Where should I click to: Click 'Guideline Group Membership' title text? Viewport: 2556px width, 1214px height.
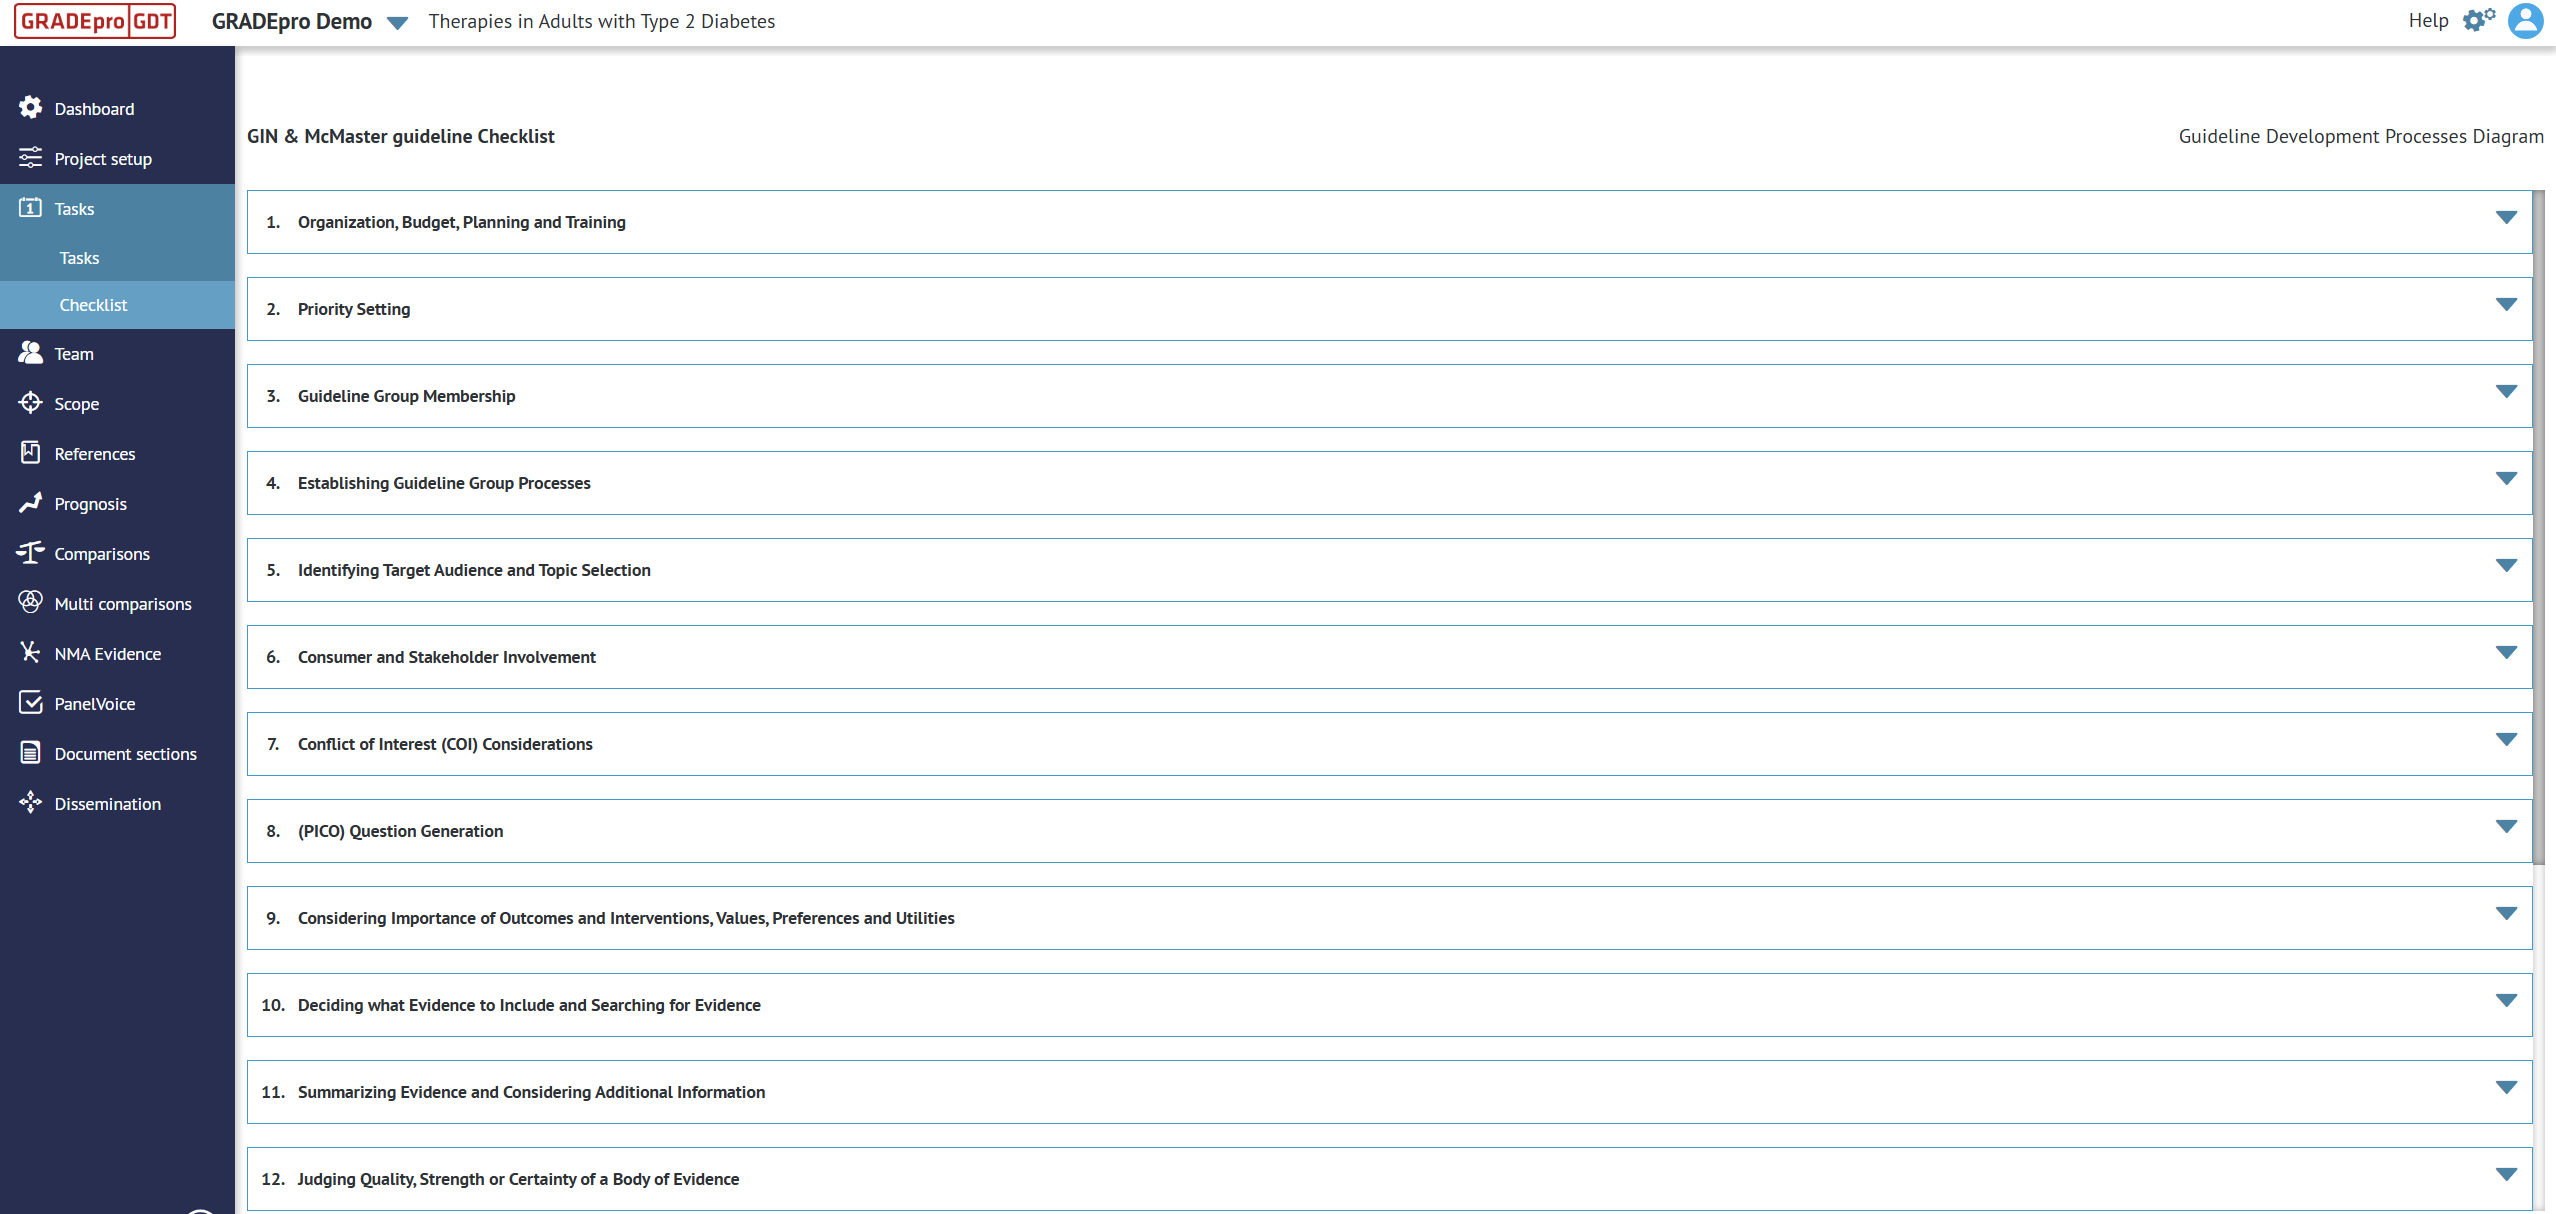click(406, 396)
